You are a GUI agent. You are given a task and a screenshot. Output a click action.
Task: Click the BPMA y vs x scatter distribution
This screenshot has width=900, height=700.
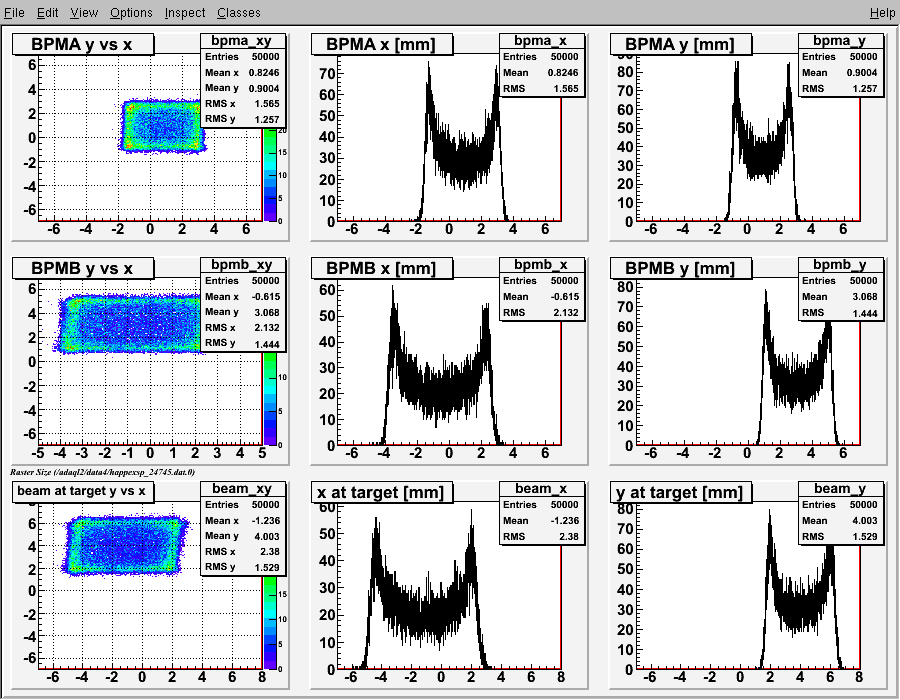[x=162, y=126]
